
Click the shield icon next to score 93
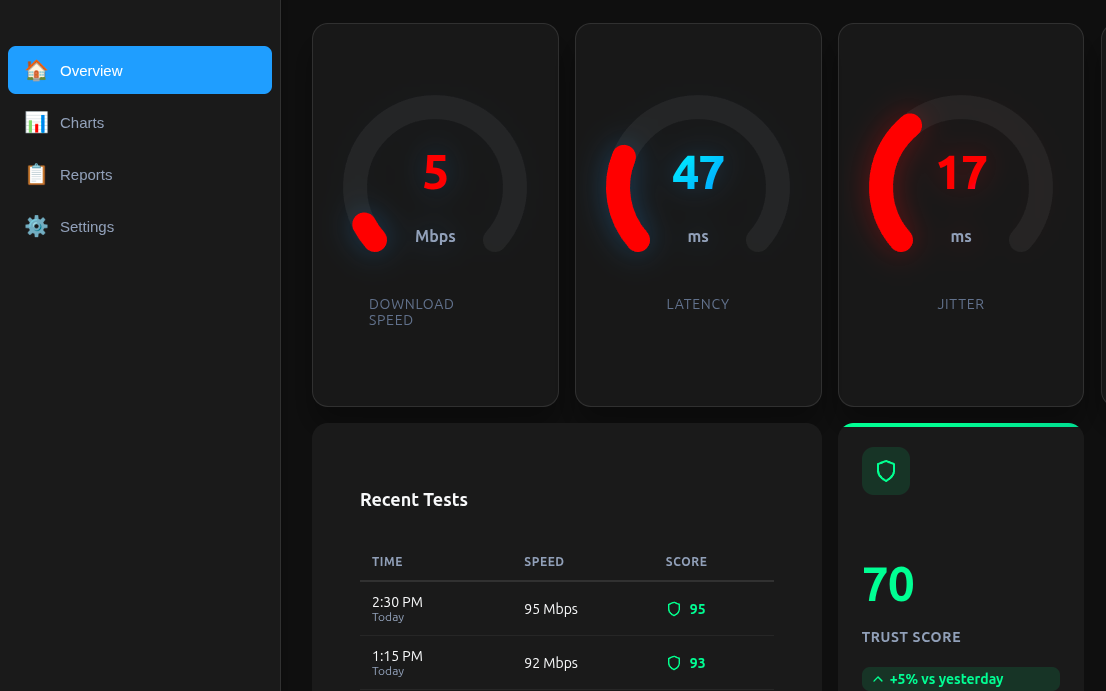click(674, 663)
